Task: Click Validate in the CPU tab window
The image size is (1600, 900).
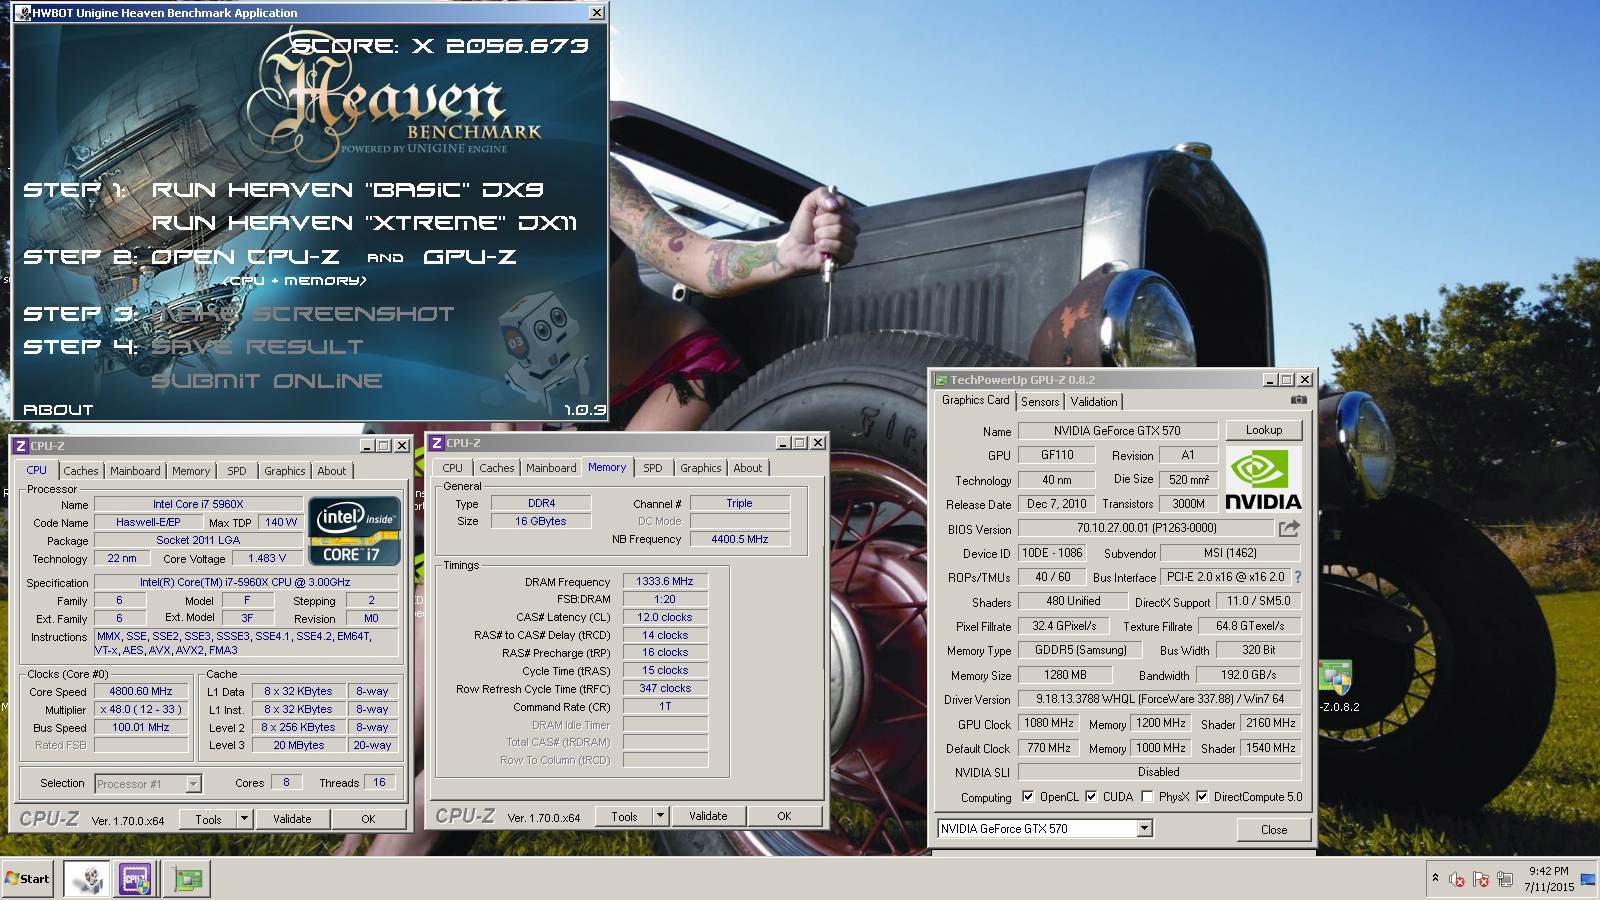Action: click(x=292, y=819)
